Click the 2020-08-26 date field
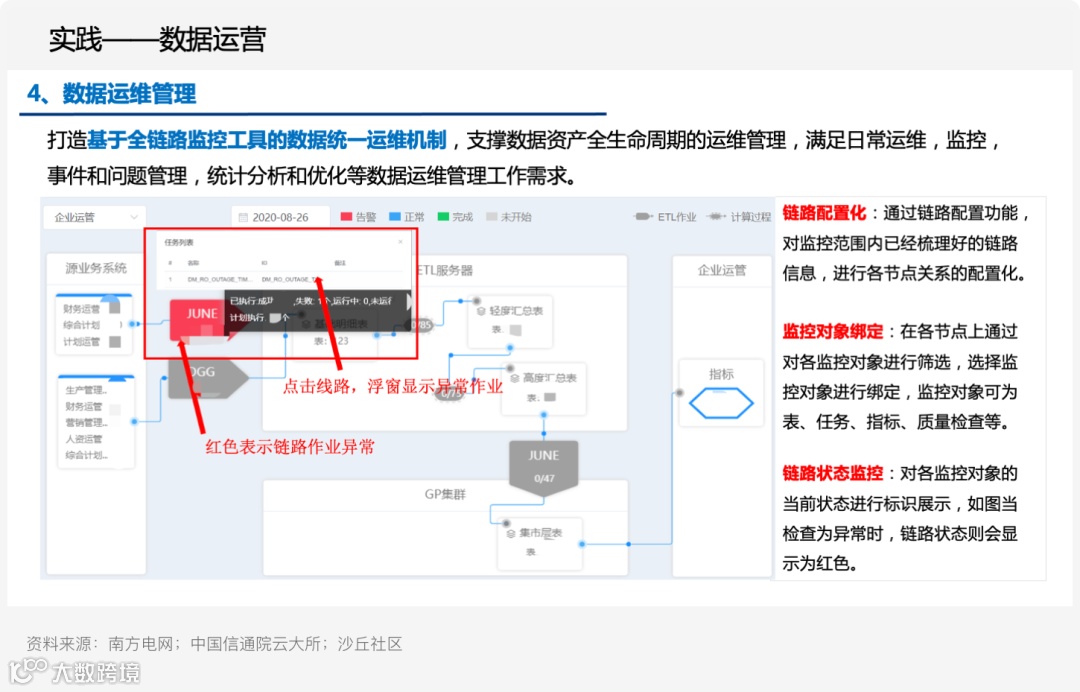The height and width of the screenshot is (692, 1080). pyautogui.click(x=280, y=217)
